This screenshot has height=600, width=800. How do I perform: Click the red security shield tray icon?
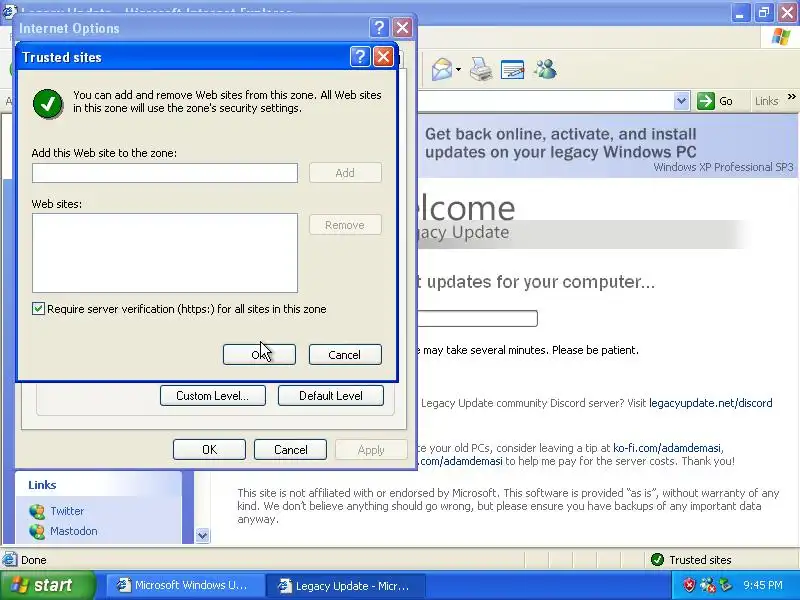[689, 585]
